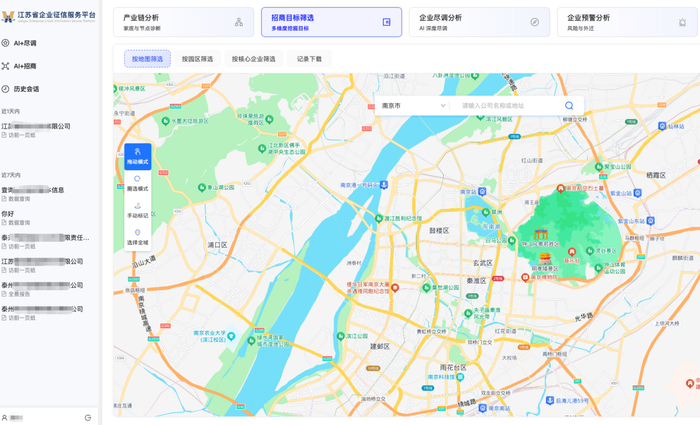Image resolution: width=700 pixels, height=425 pixels.
Task: Open the 近1天内 history entry ending in 限公司
Action: coord(45,130)
